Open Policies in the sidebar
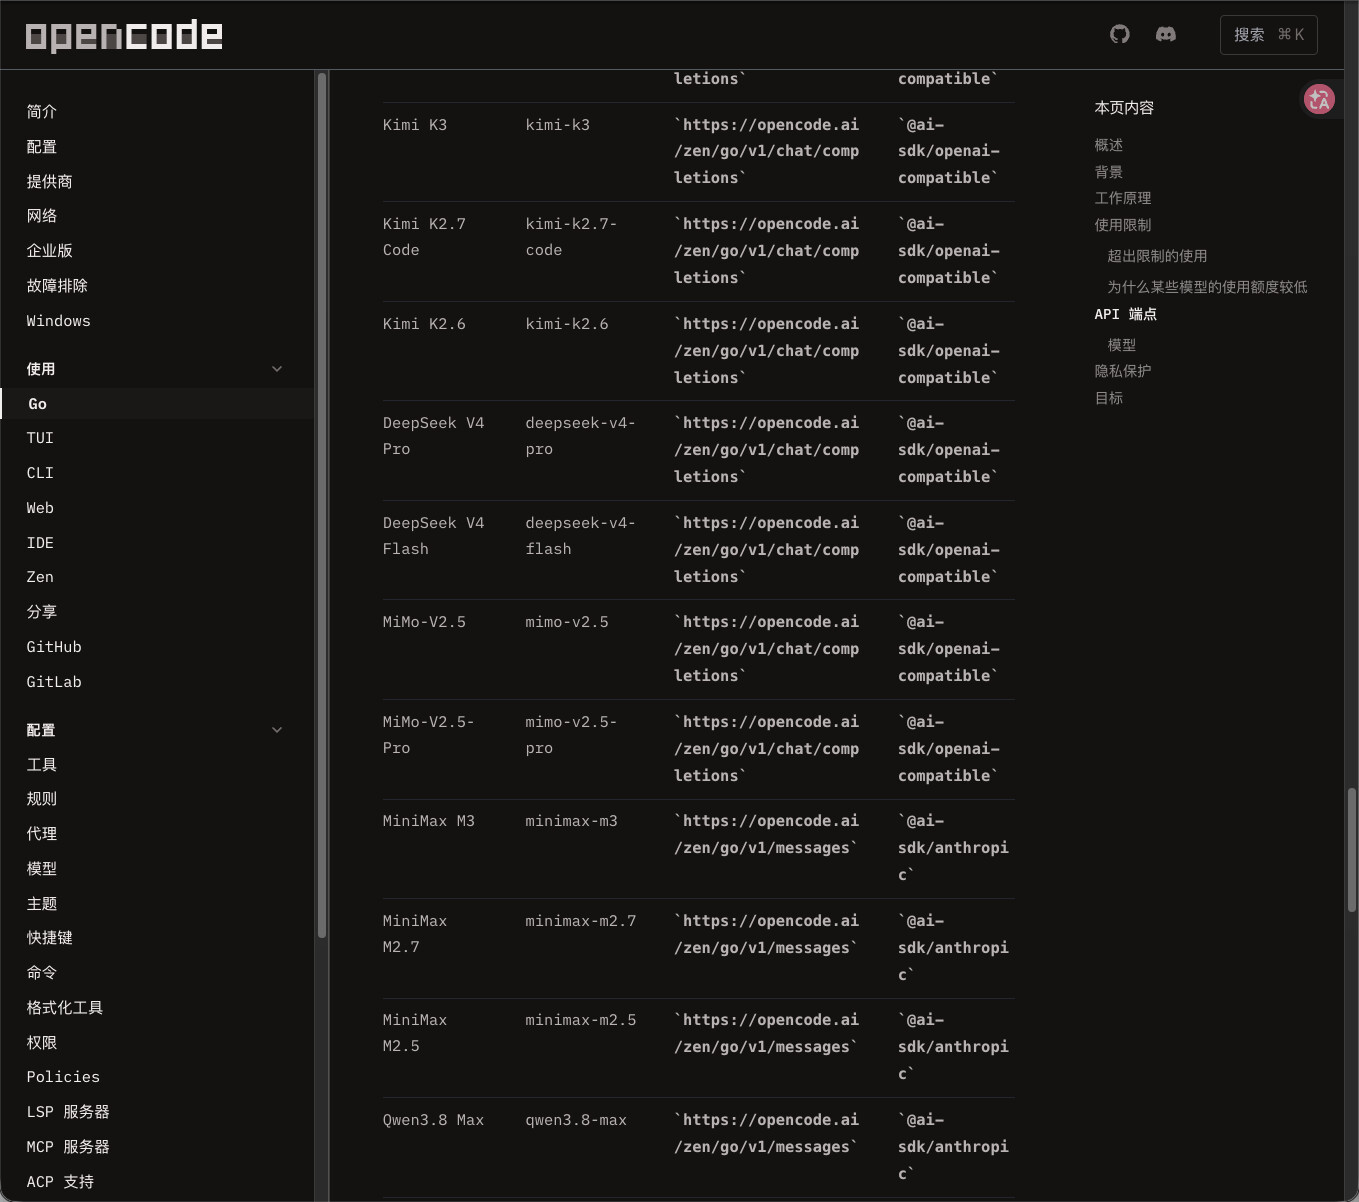This screenshot has width=1359, height=1202. point(63,1077)
